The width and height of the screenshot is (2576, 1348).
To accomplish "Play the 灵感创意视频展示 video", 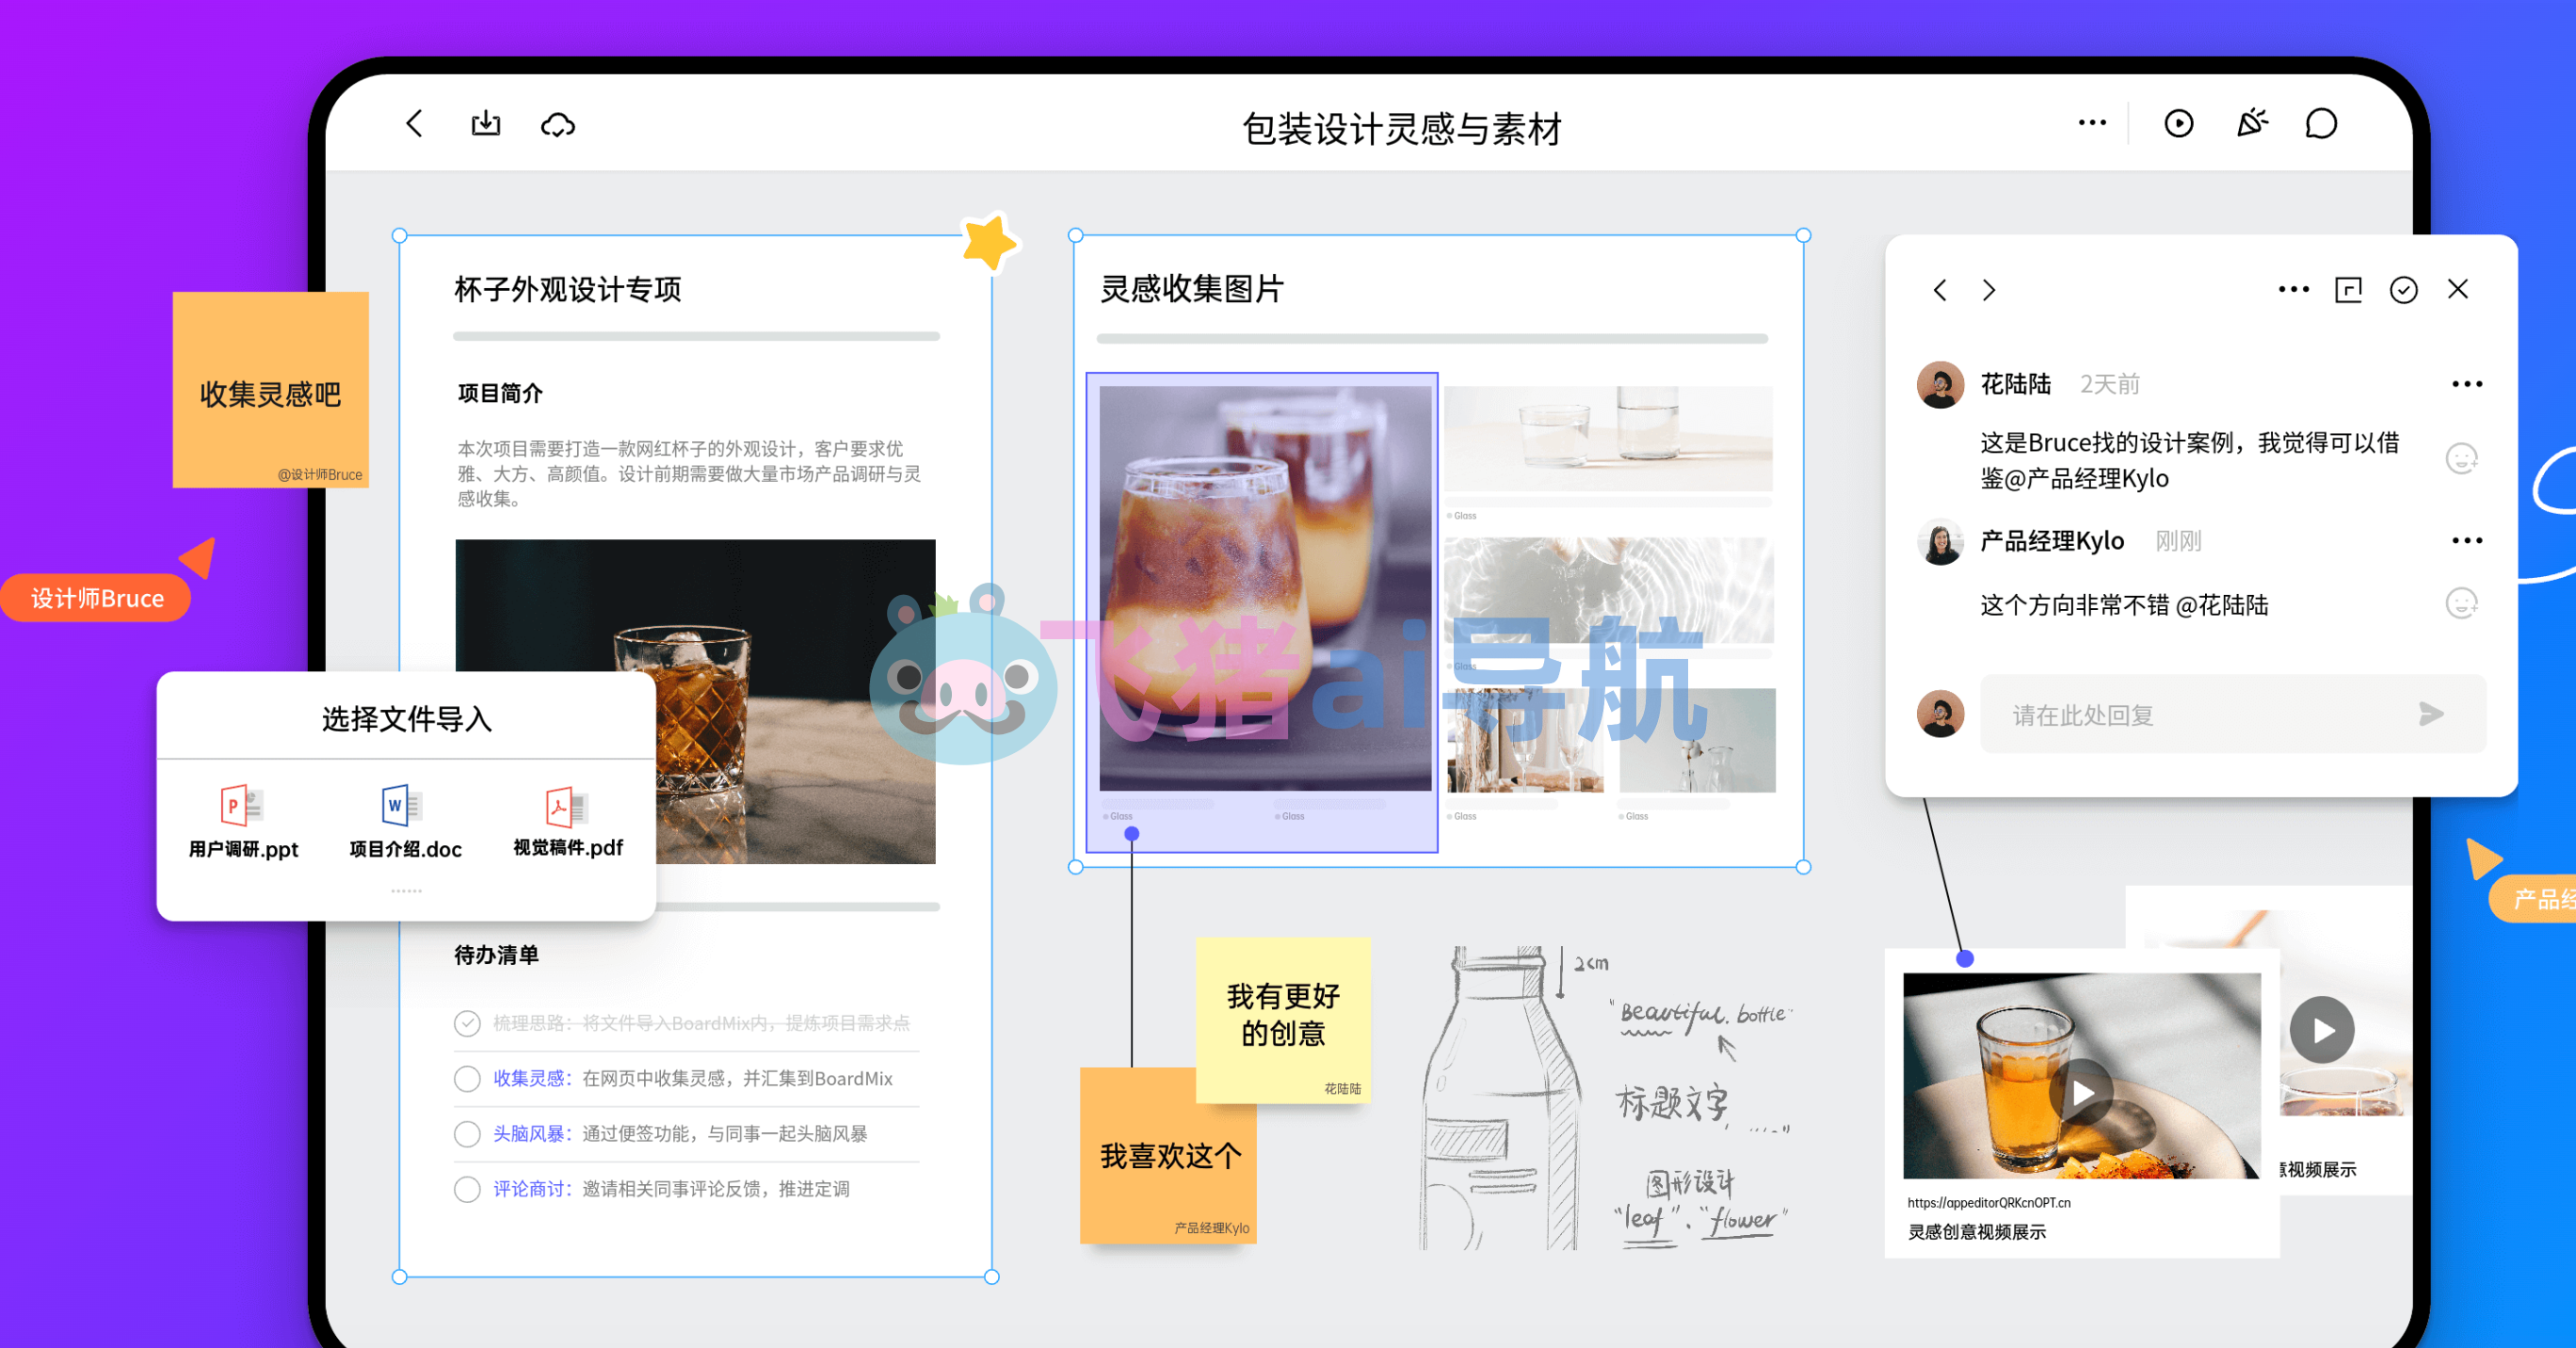I will [x=2081, y=1091].
